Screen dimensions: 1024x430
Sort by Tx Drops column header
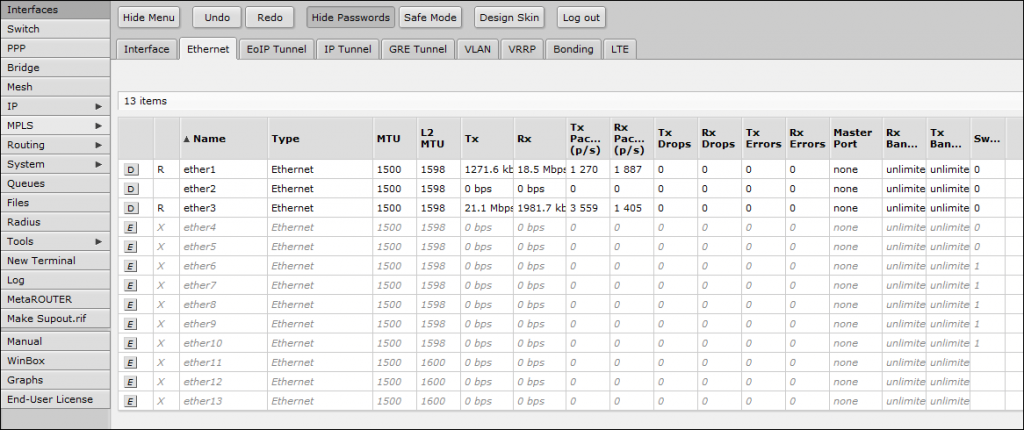click(675, 139)
